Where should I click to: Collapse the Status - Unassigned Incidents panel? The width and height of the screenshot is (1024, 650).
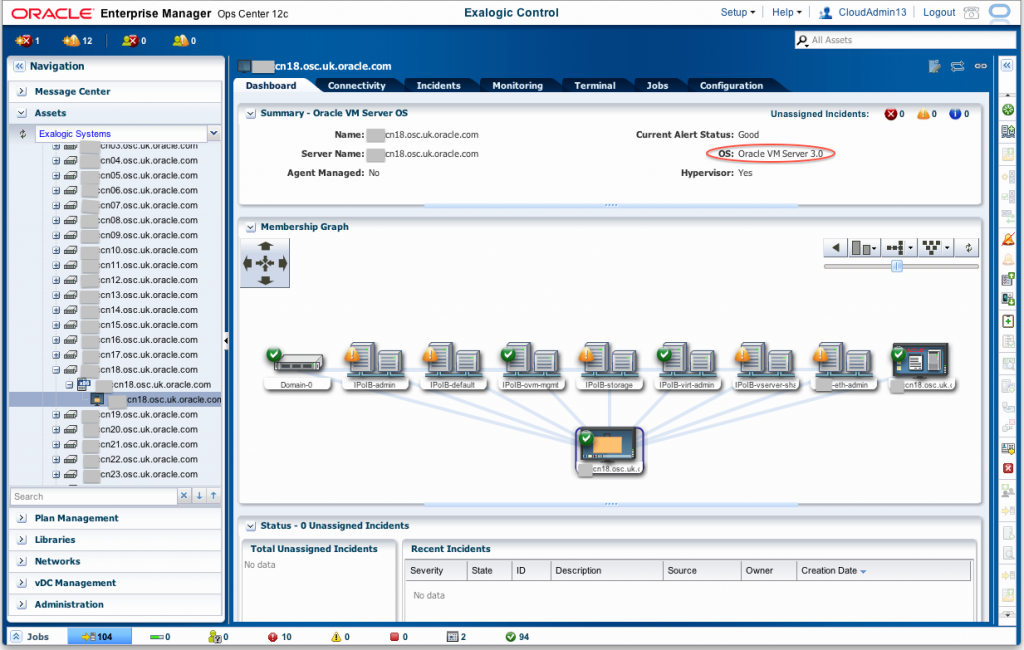(250, 526)
